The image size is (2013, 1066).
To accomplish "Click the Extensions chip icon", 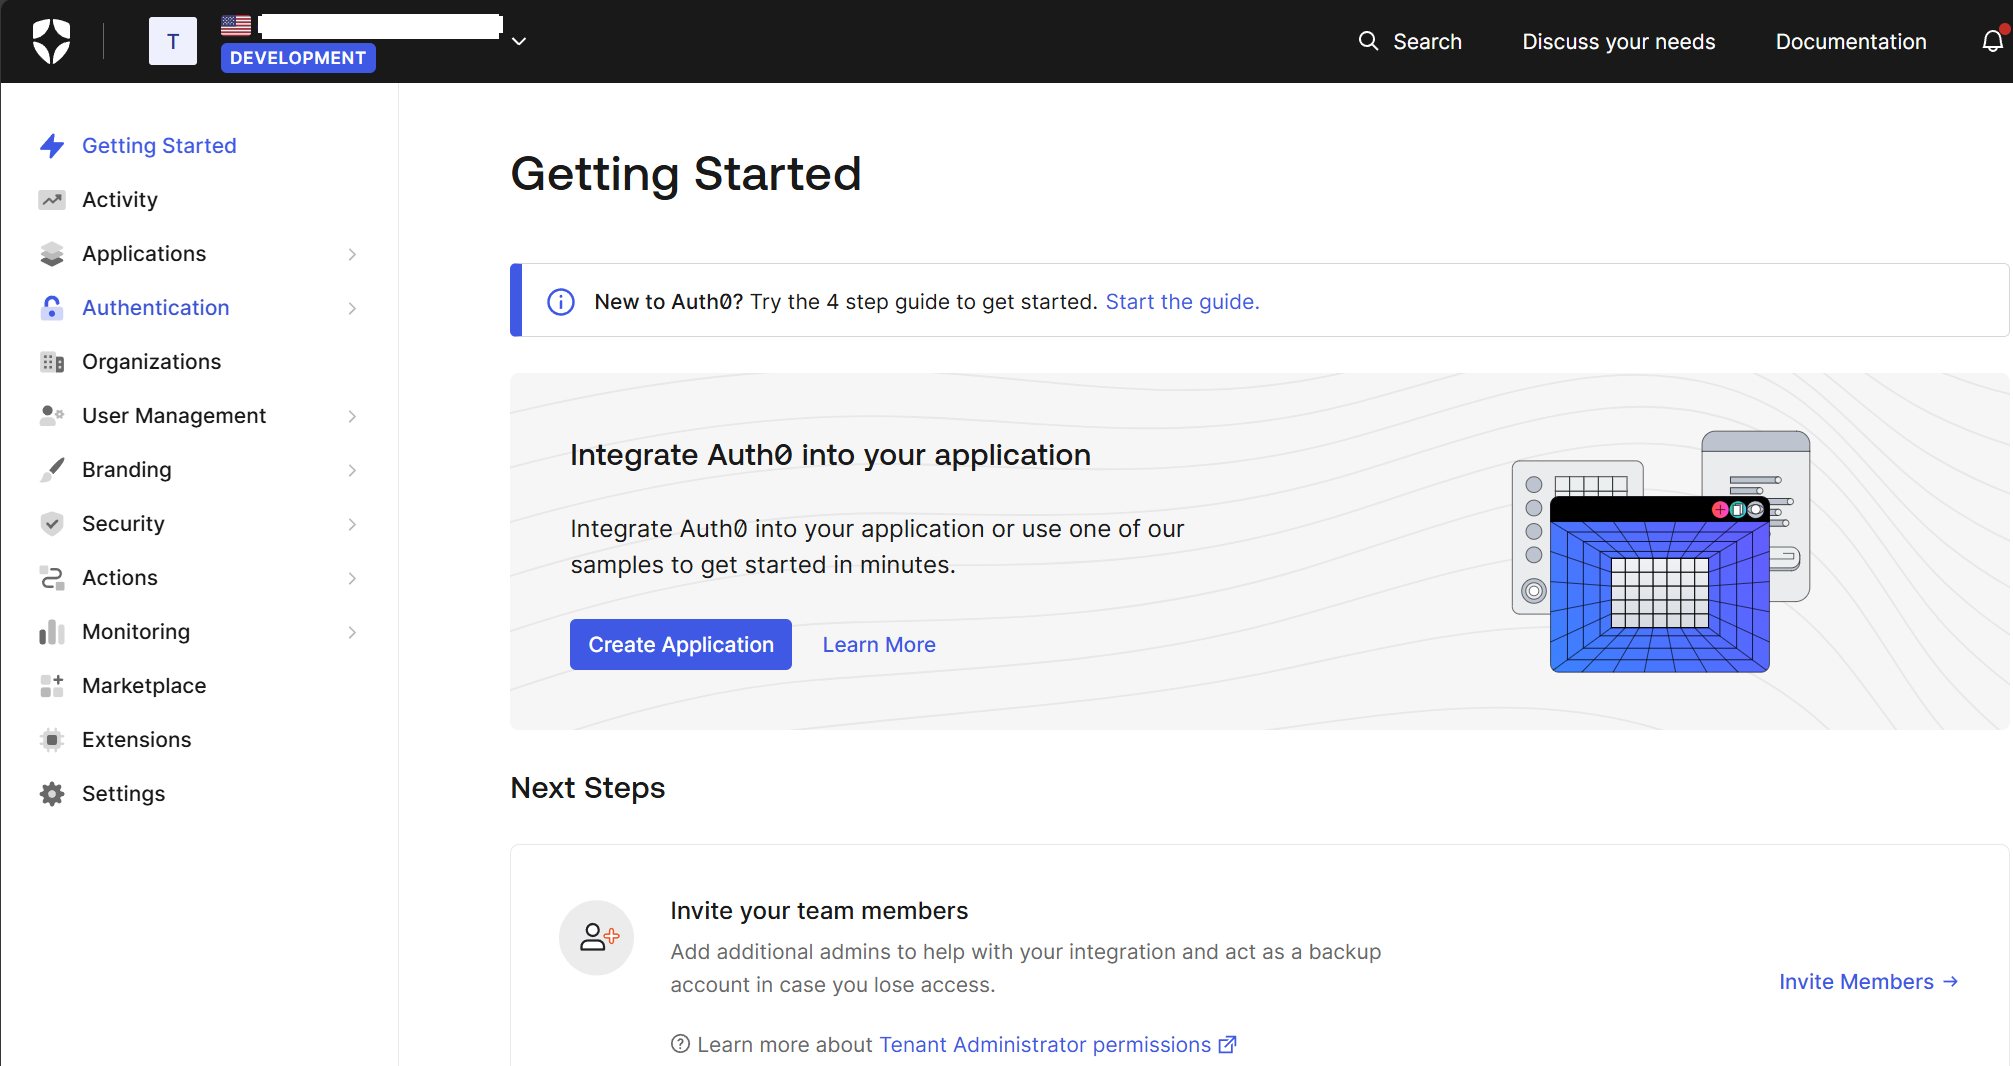I will click(52, 740).
